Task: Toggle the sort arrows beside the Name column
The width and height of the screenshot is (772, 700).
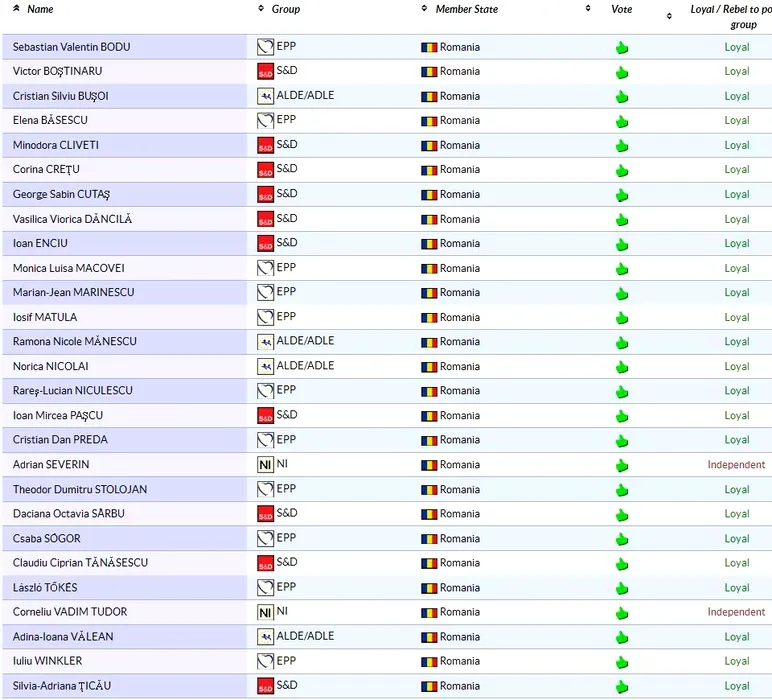Action: click(x=16, y=9)
